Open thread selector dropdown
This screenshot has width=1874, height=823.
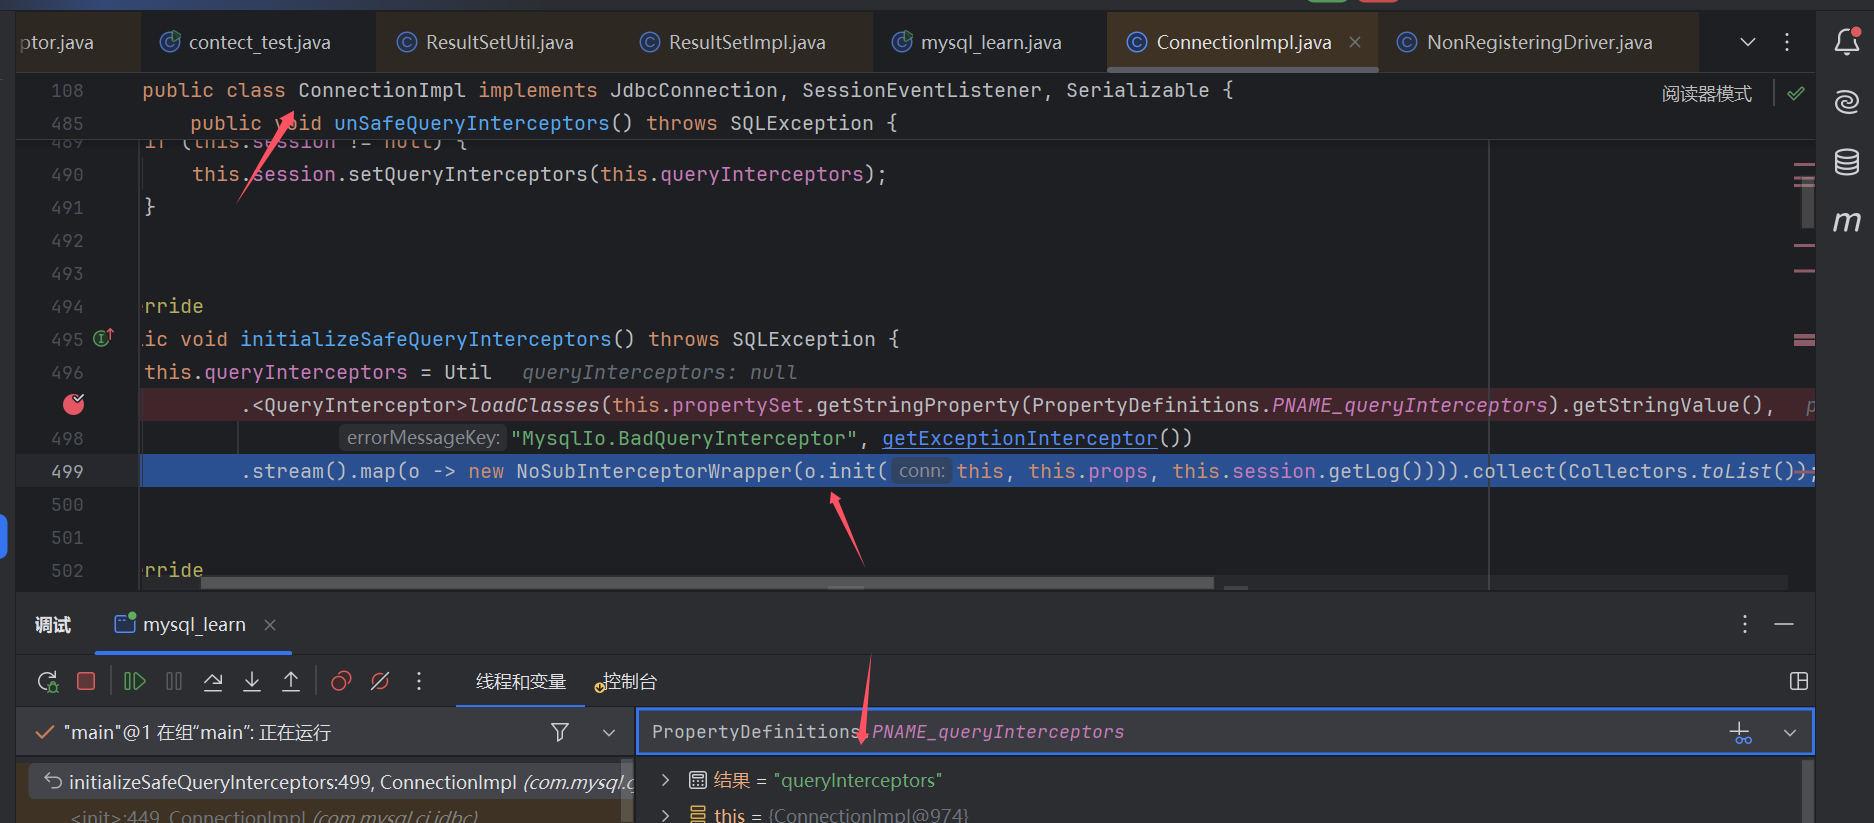pos(608,732)
